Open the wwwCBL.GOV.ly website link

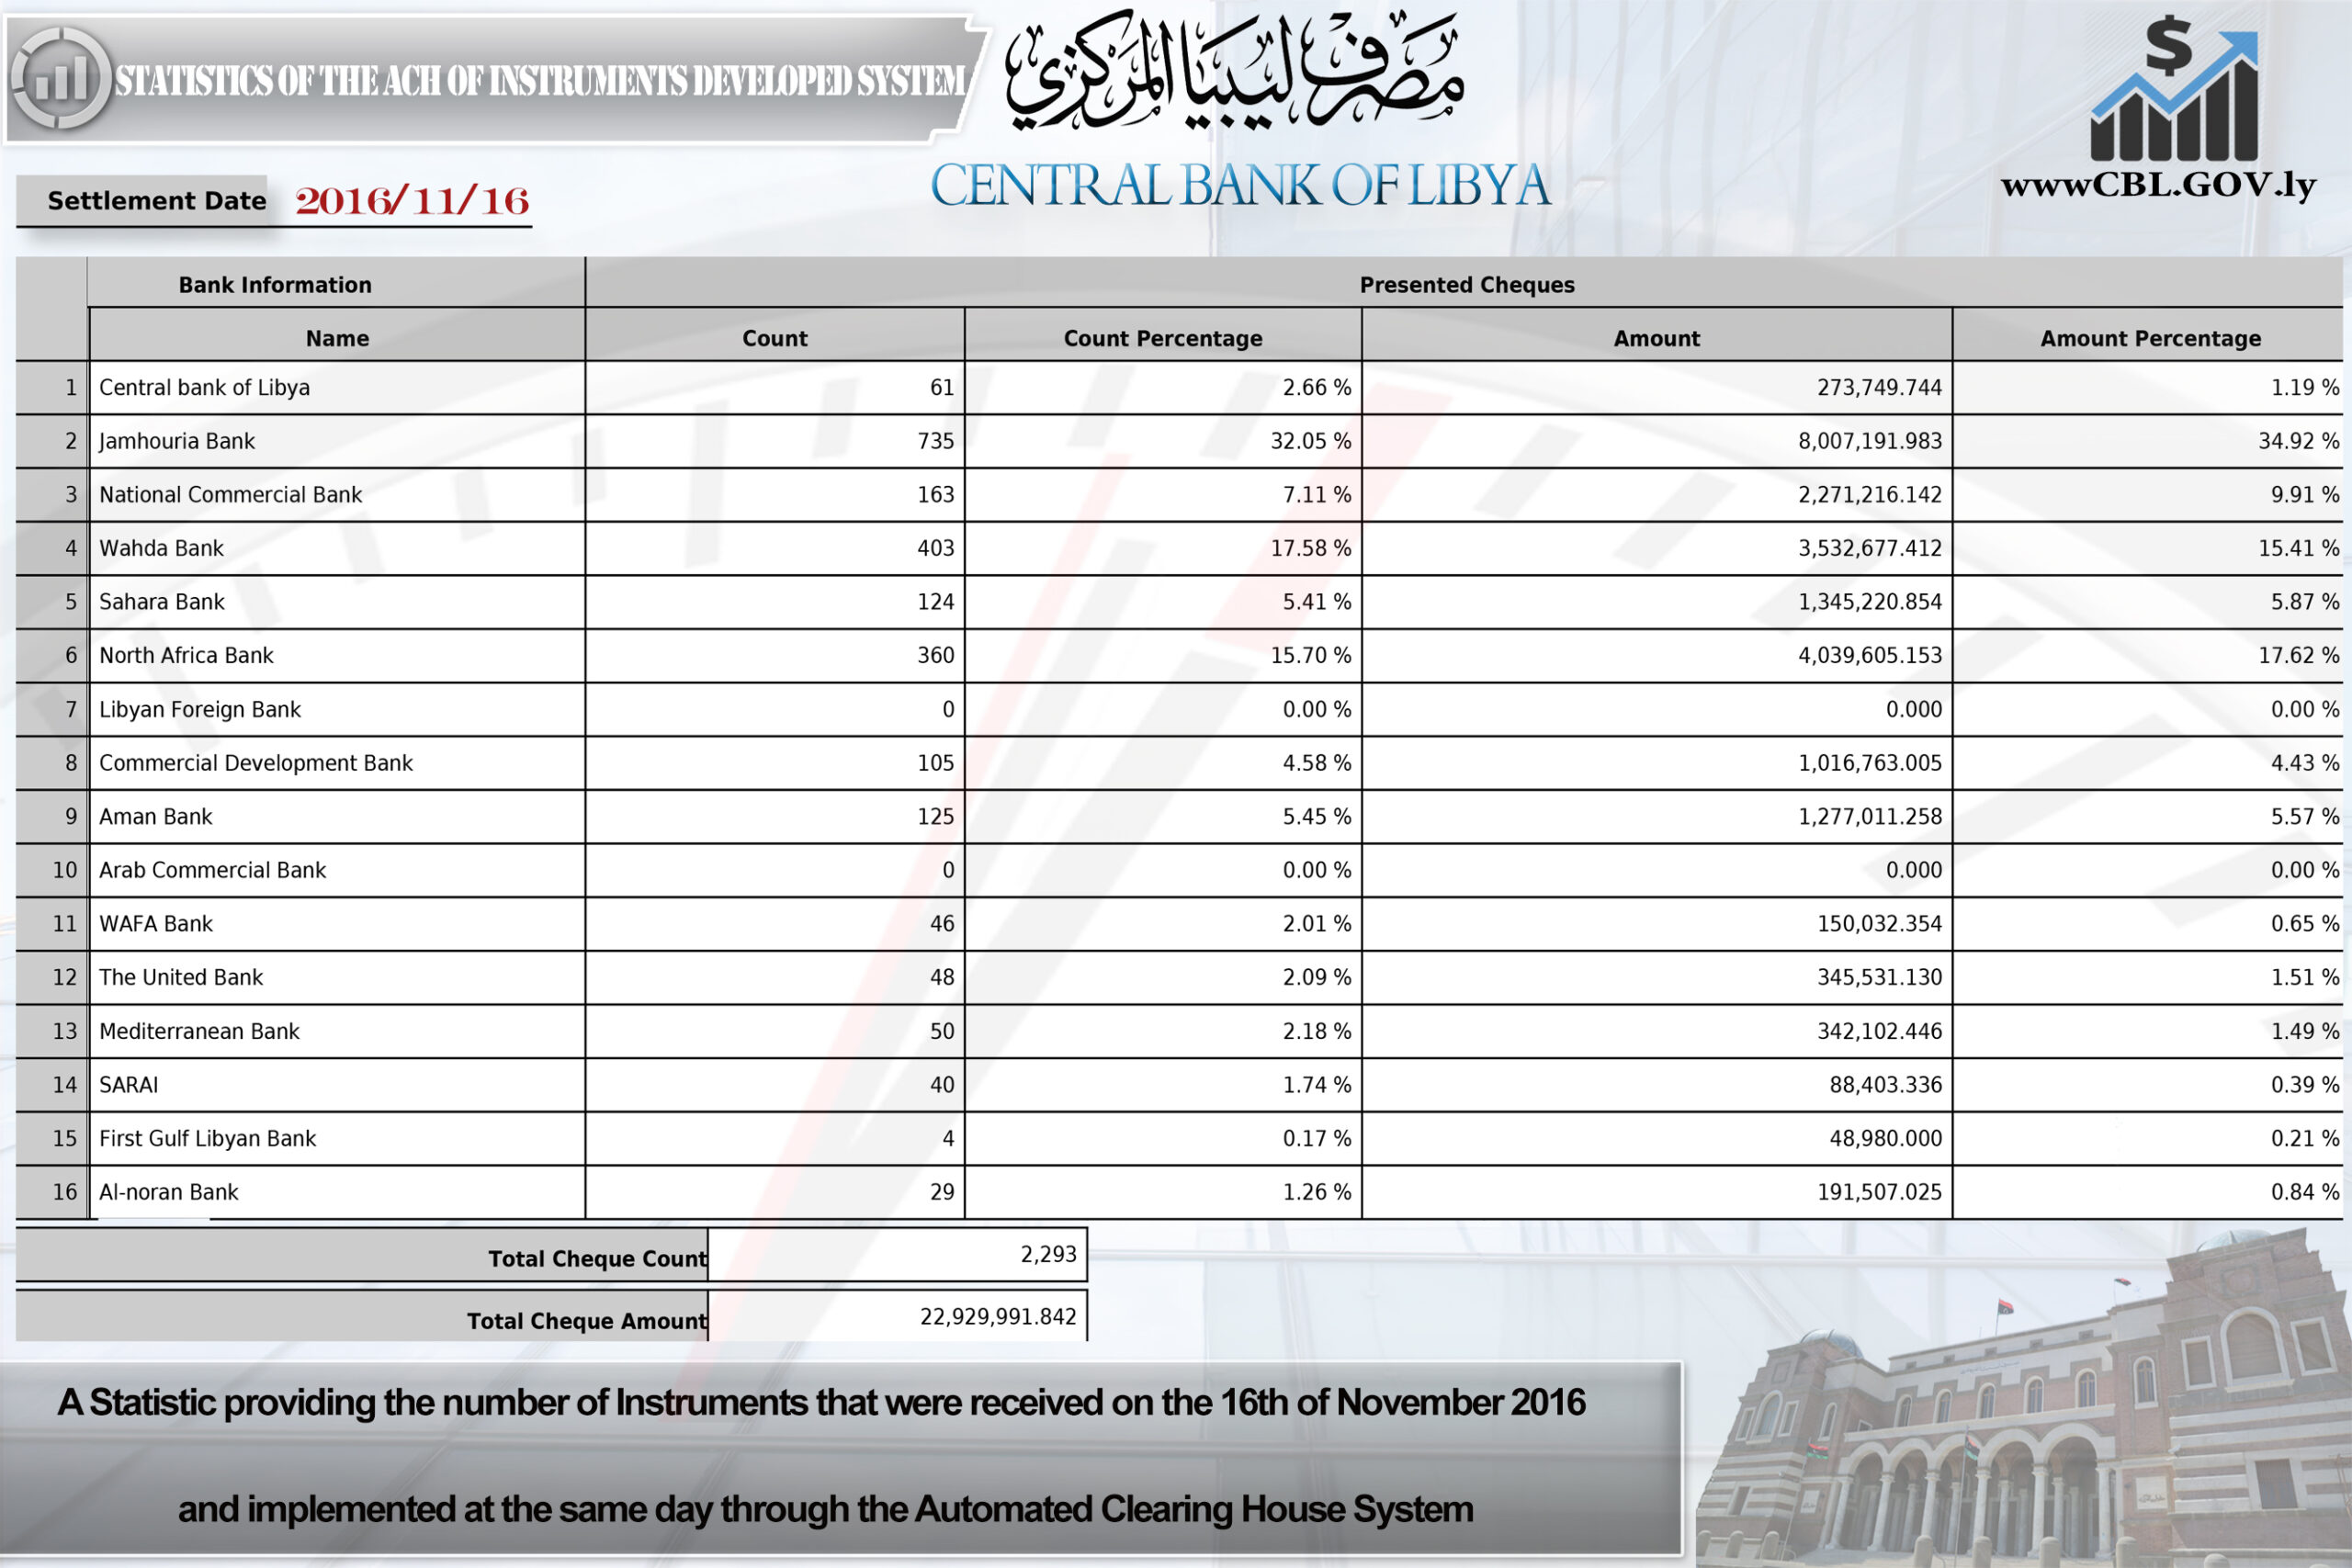coord(2158,186)
